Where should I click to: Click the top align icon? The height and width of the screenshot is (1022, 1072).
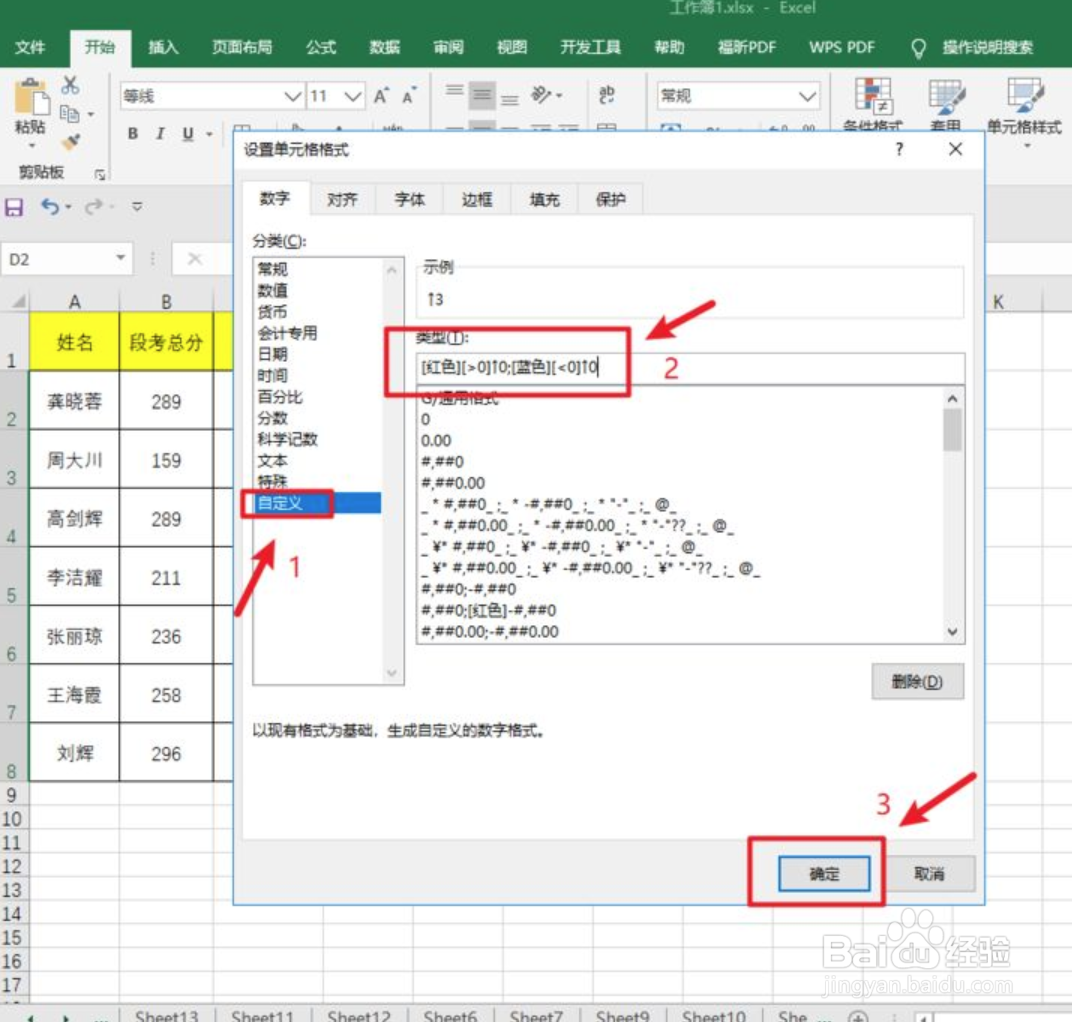pos(455,91)
